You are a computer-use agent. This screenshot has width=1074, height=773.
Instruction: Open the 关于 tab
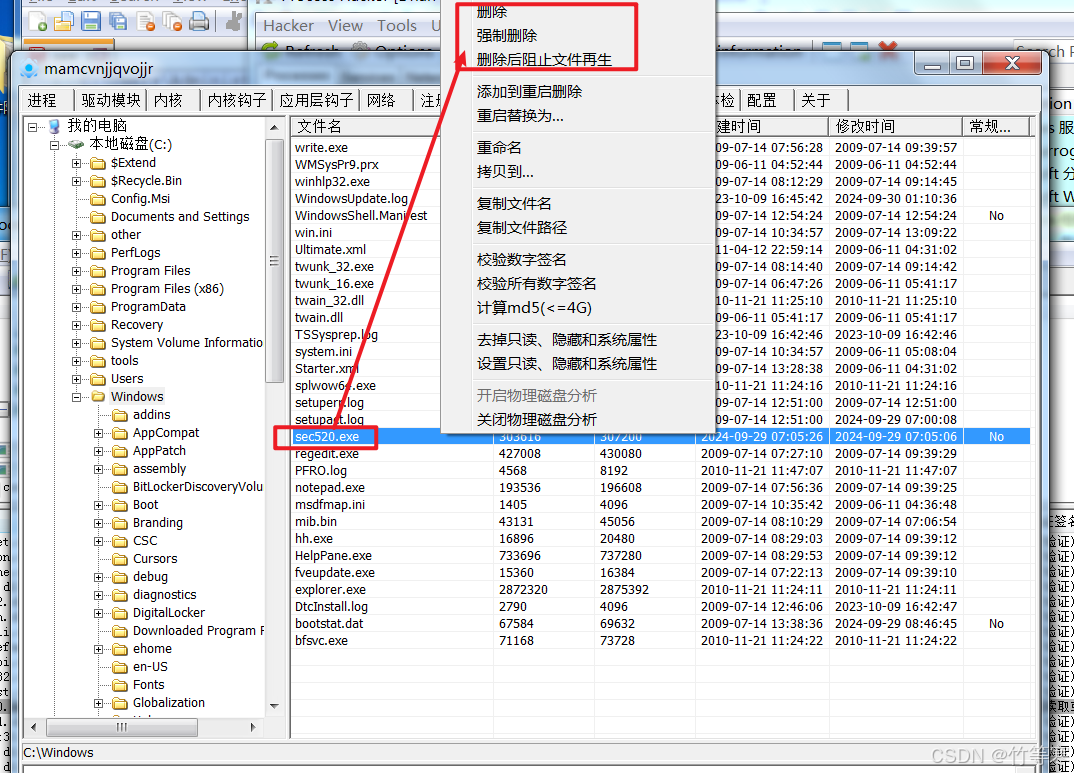point(816,101)
